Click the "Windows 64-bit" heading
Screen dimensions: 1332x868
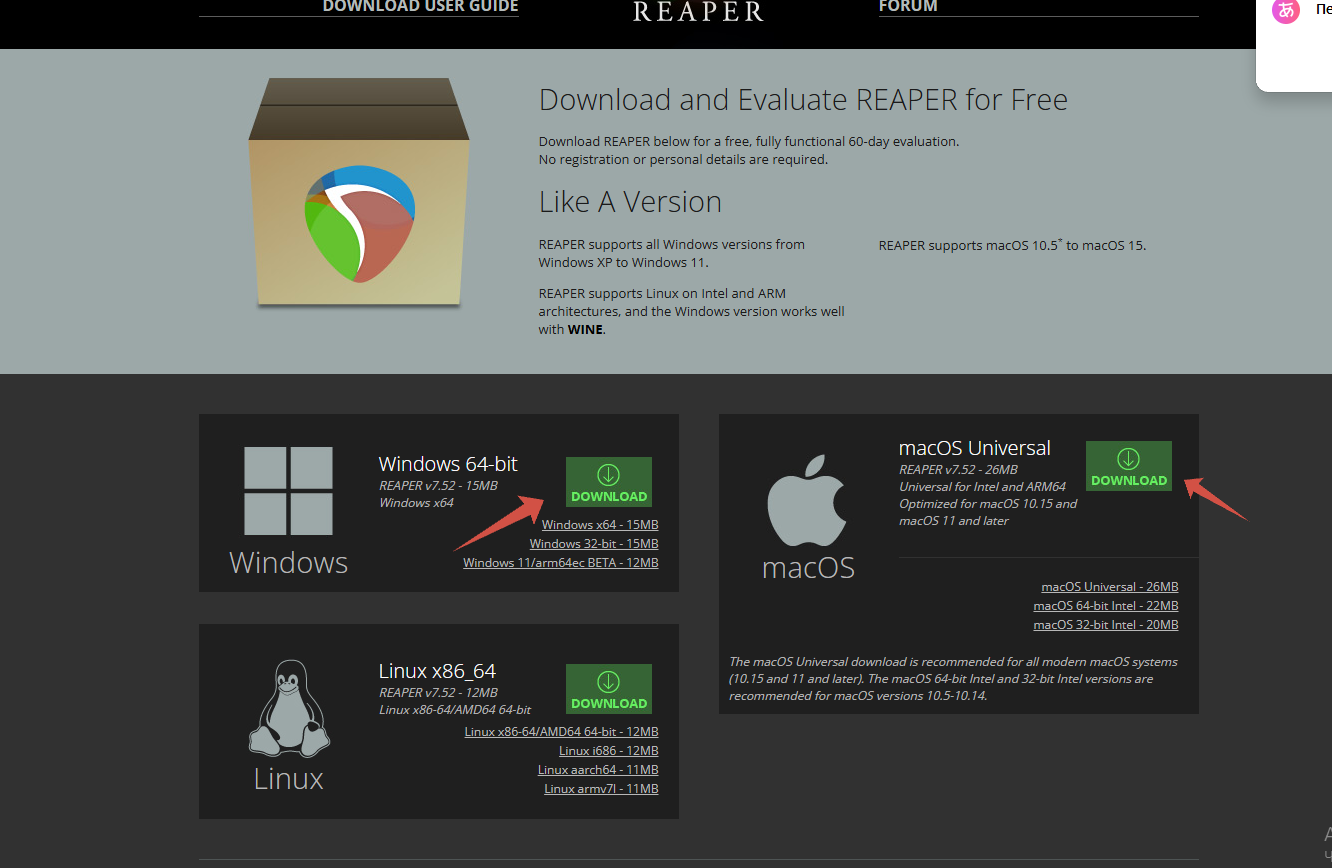[x=448, y=464]
